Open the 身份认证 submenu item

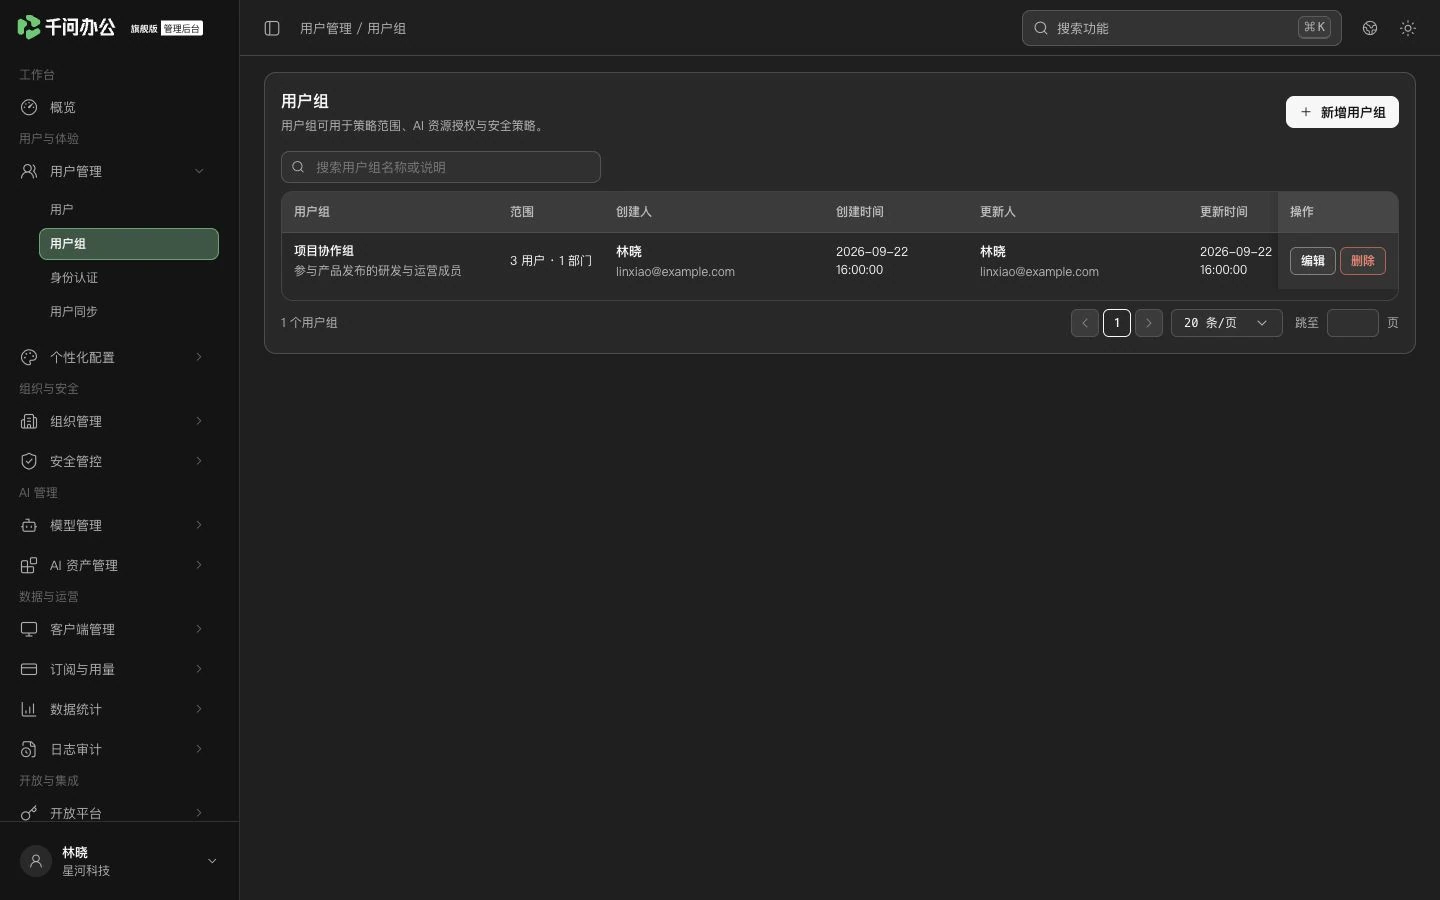pyautogui.click(x=129, y=278)
